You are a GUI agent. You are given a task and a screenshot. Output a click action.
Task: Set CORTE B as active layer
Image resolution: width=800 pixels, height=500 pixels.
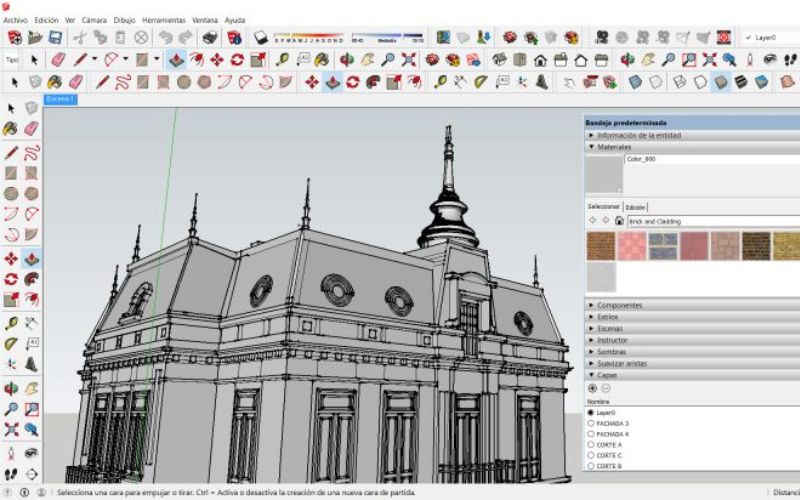click(591, 466)
